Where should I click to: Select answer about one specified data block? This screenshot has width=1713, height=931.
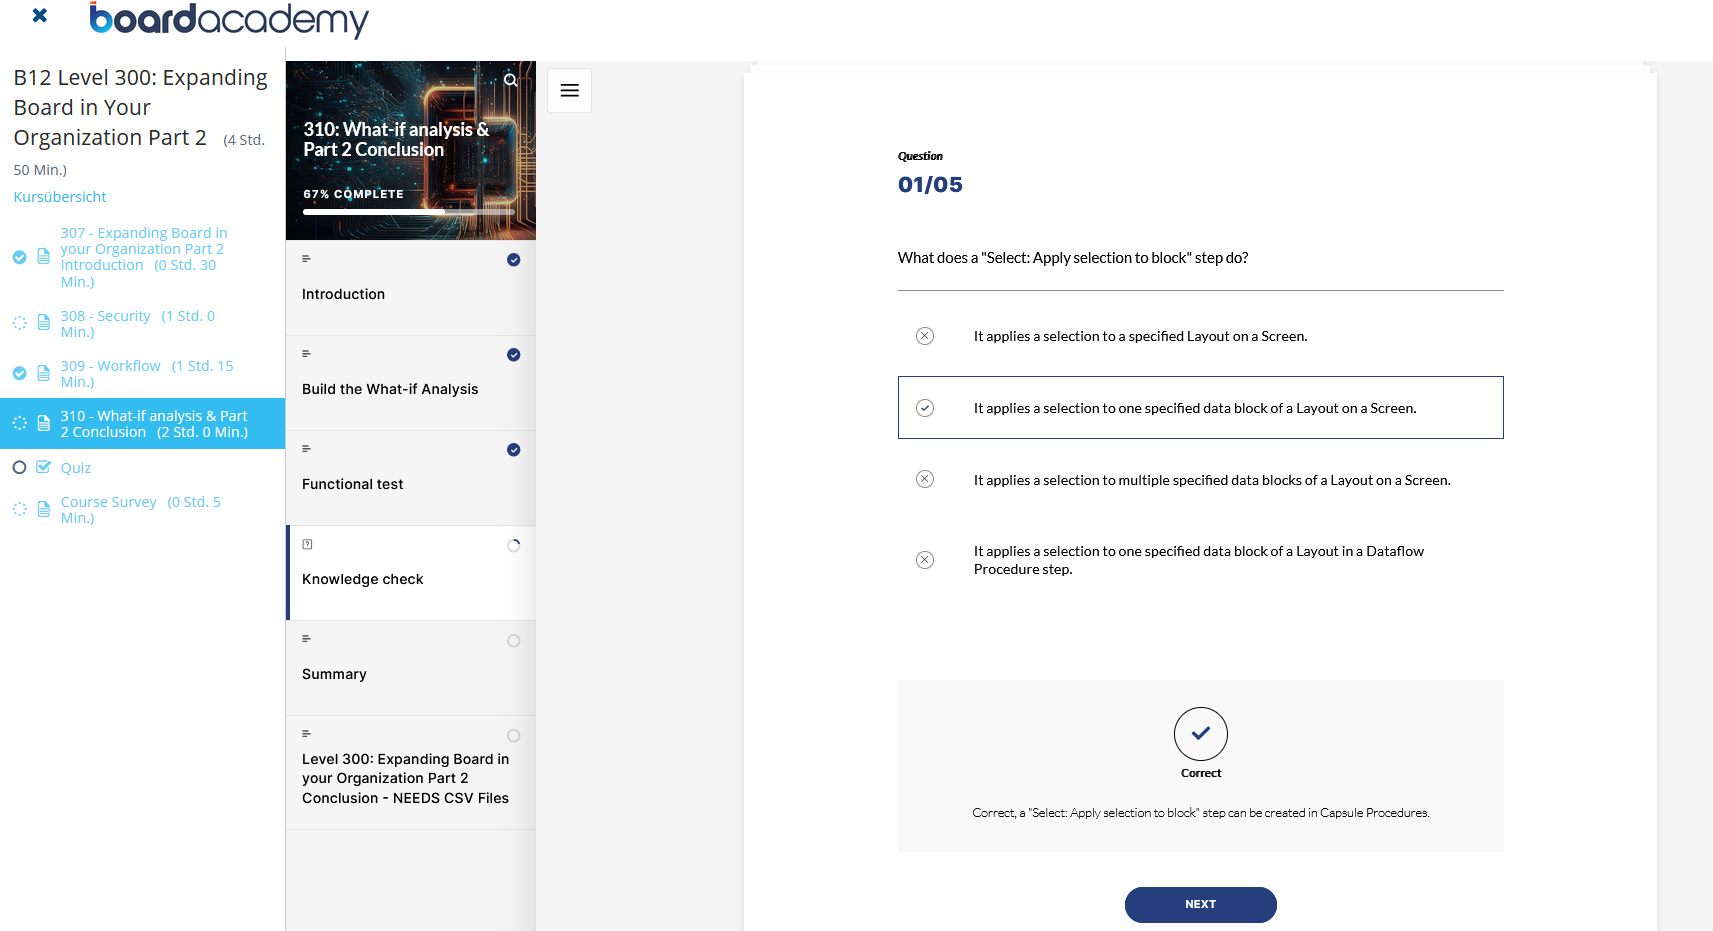[1200, 407]
